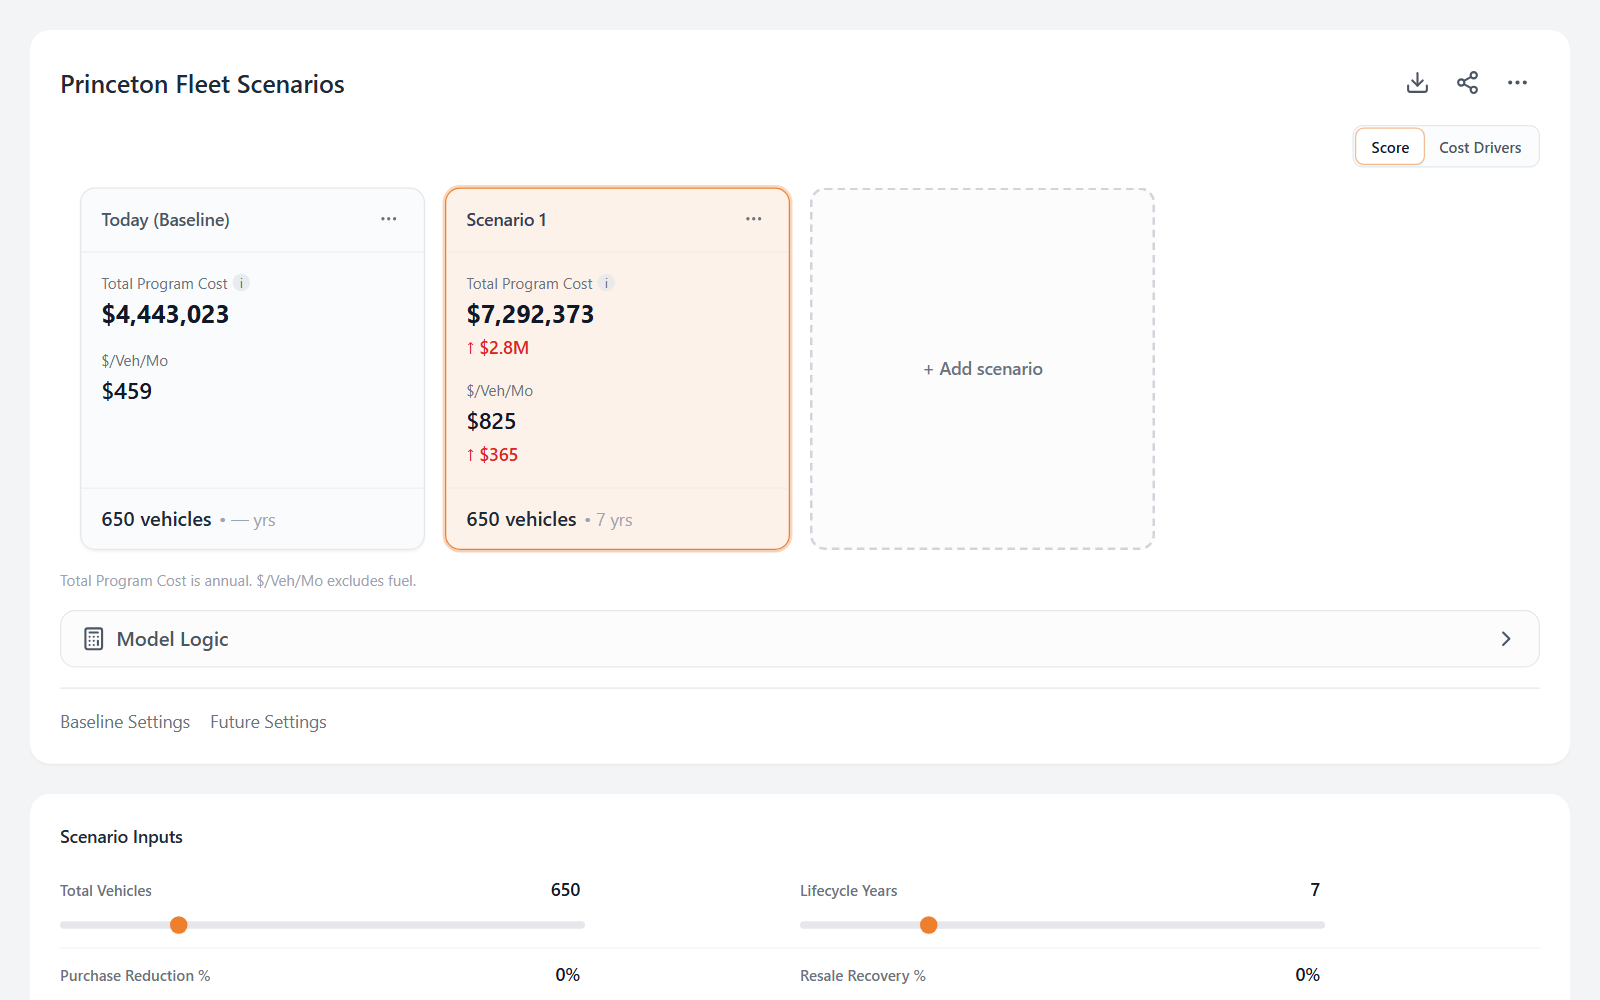Click the Model Logic label
The width and height of the screenshot is (1600, 1000).
(x=172, y=639)
